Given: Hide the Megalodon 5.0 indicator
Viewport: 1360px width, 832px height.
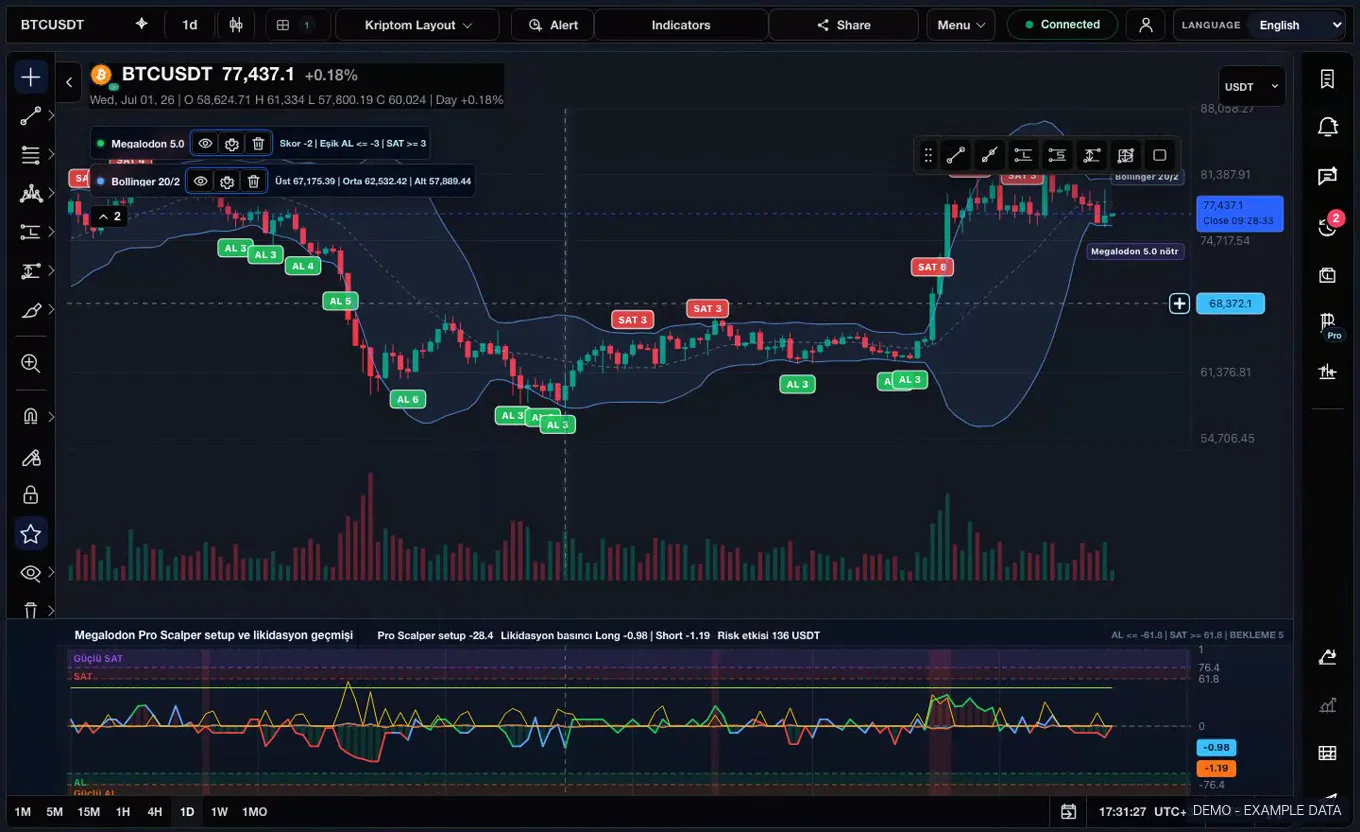Looking at the screenshot, I should tap(205, 144).
